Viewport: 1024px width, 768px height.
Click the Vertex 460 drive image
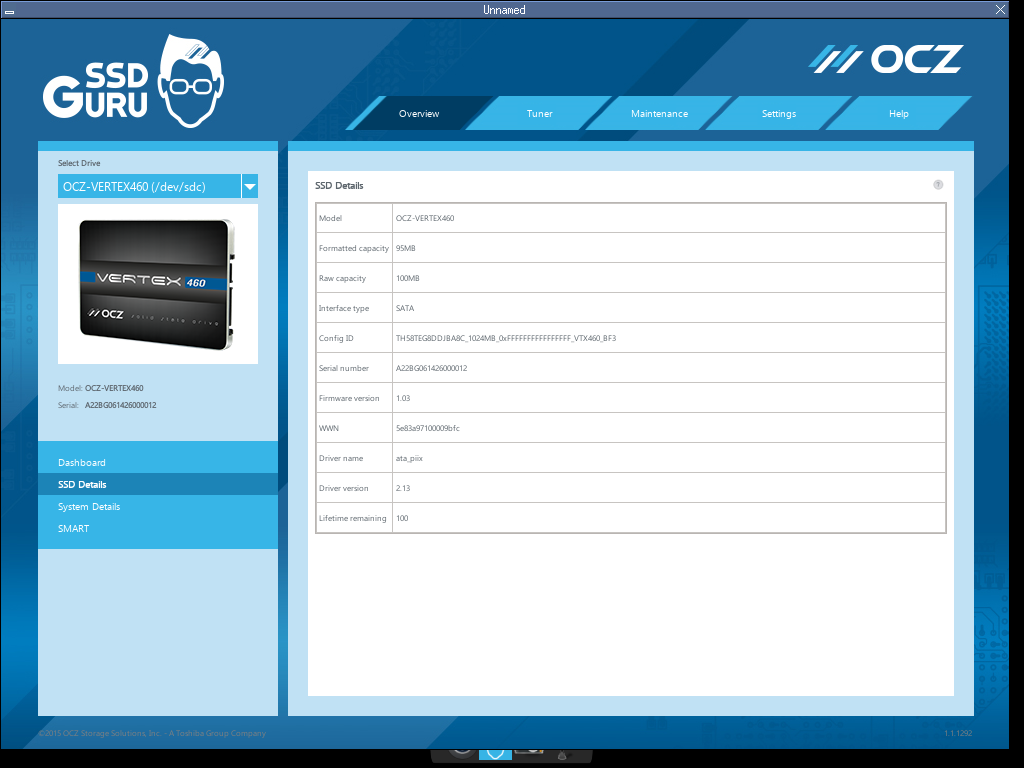point(158,284)
